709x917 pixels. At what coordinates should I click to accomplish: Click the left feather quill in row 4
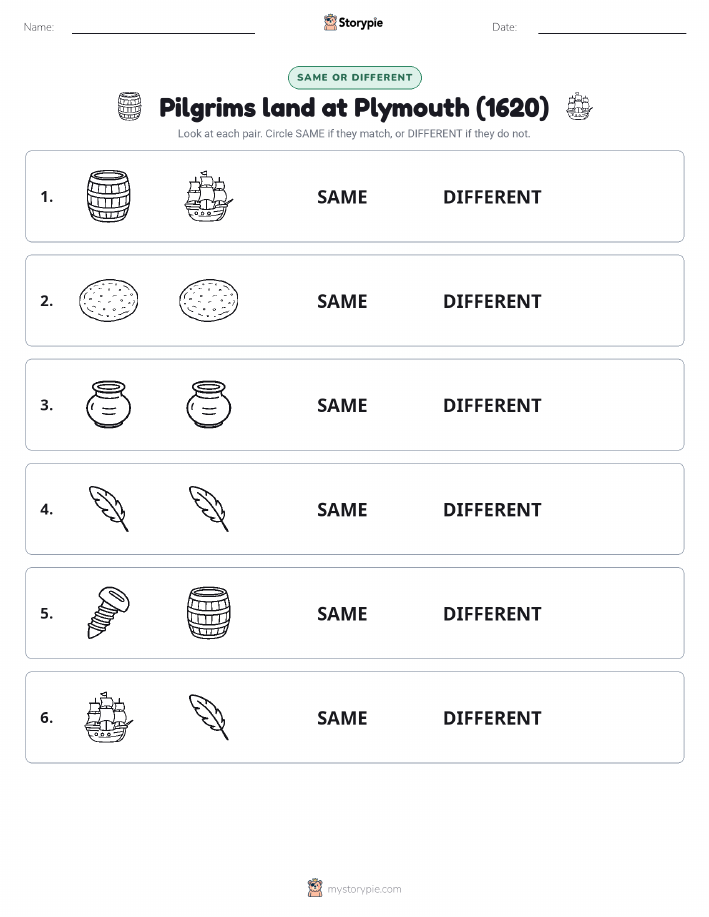(x=108, y=508)
